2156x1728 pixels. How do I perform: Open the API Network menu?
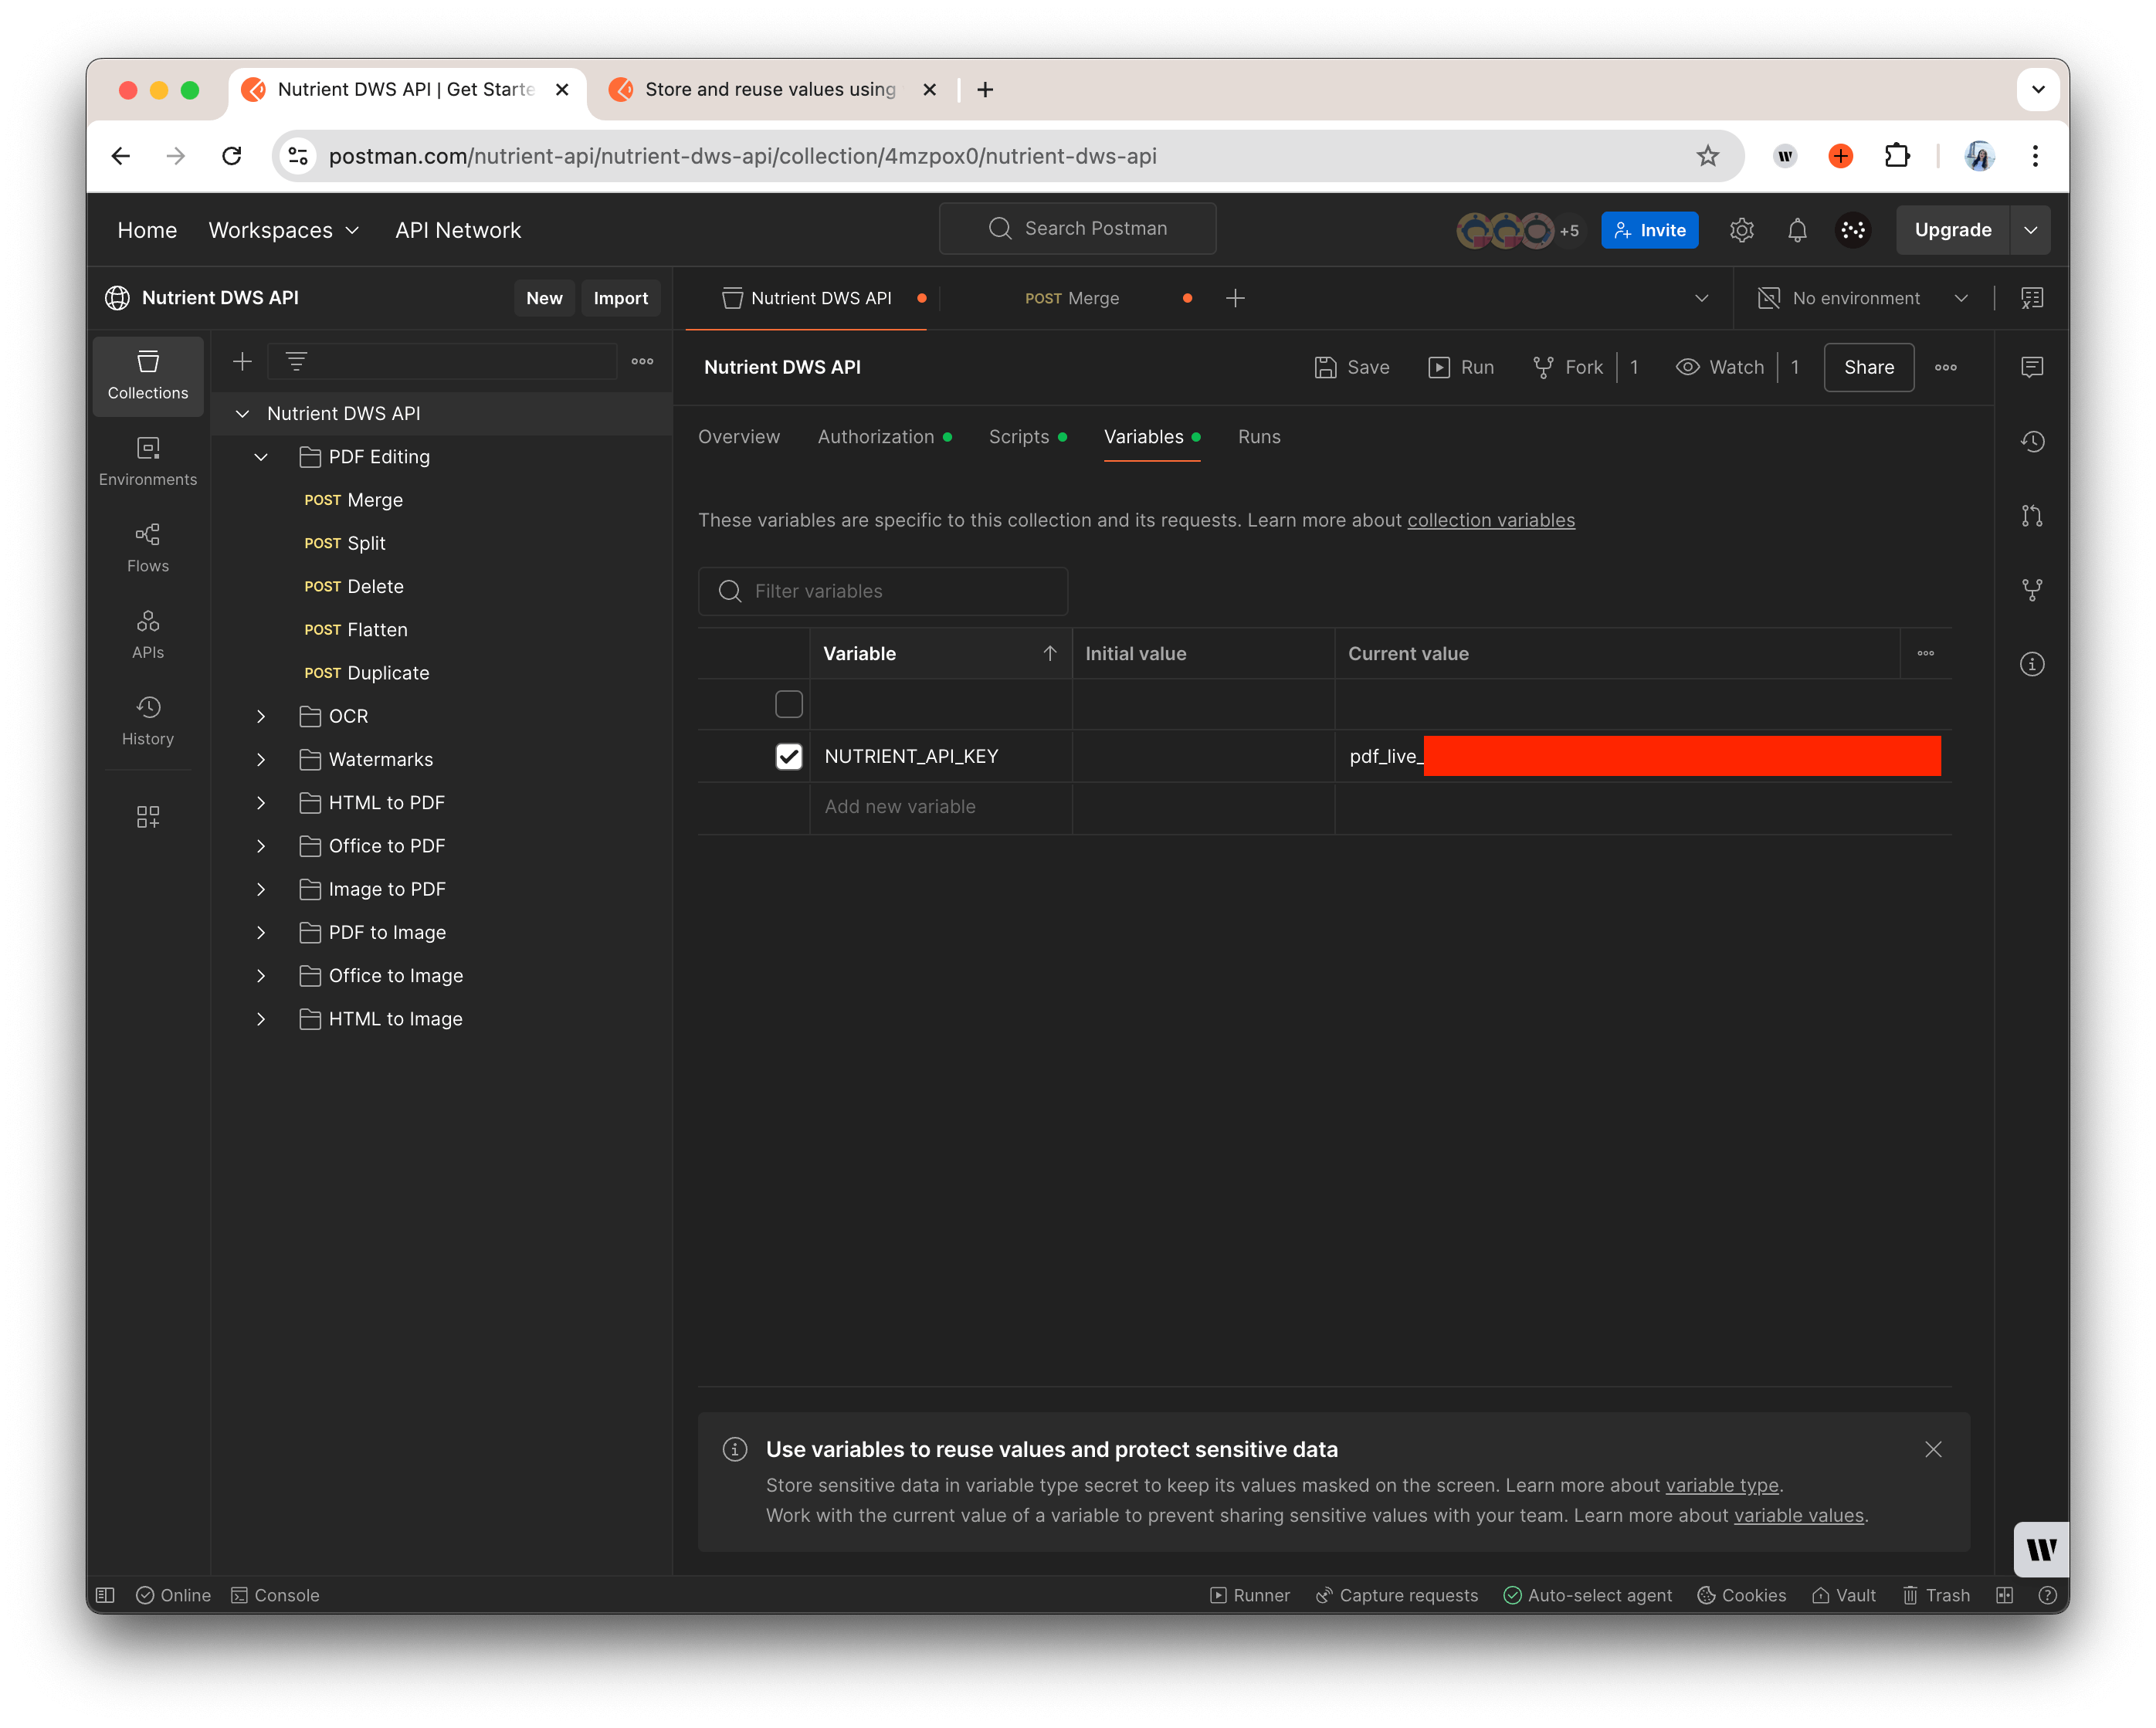click(x=458, y=230)
